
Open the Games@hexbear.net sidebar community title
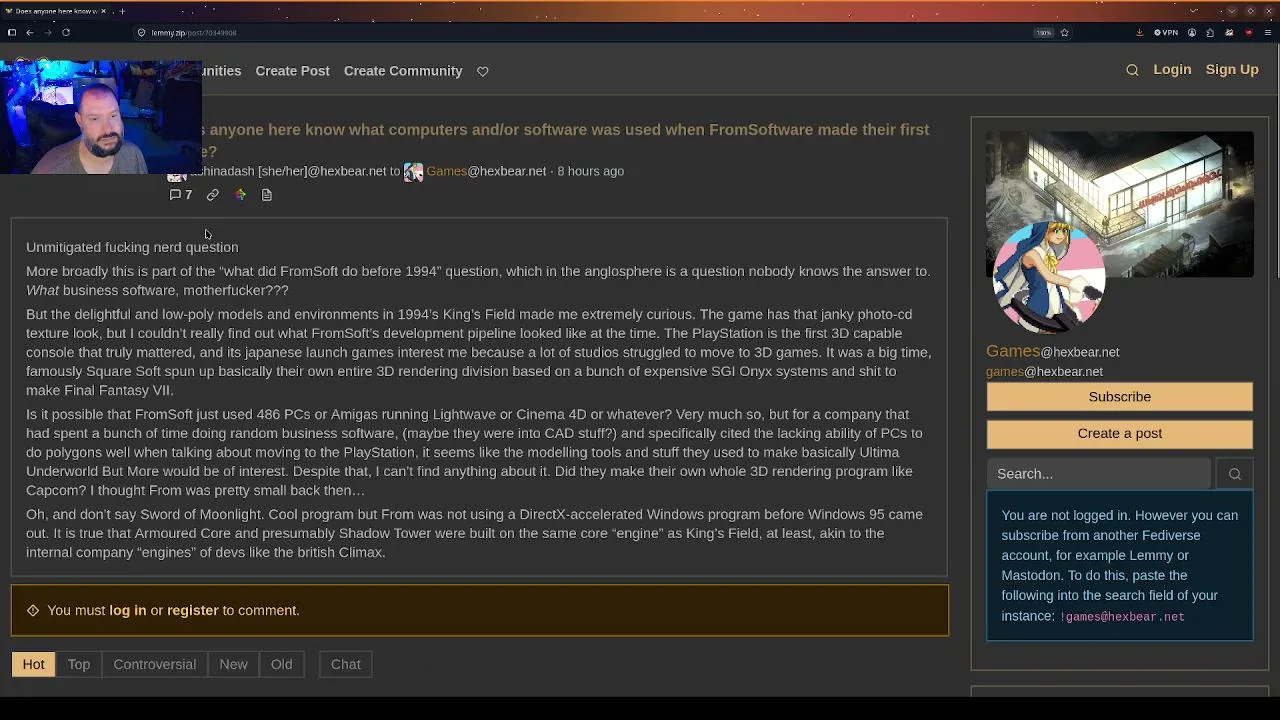tap(1052, 351)
